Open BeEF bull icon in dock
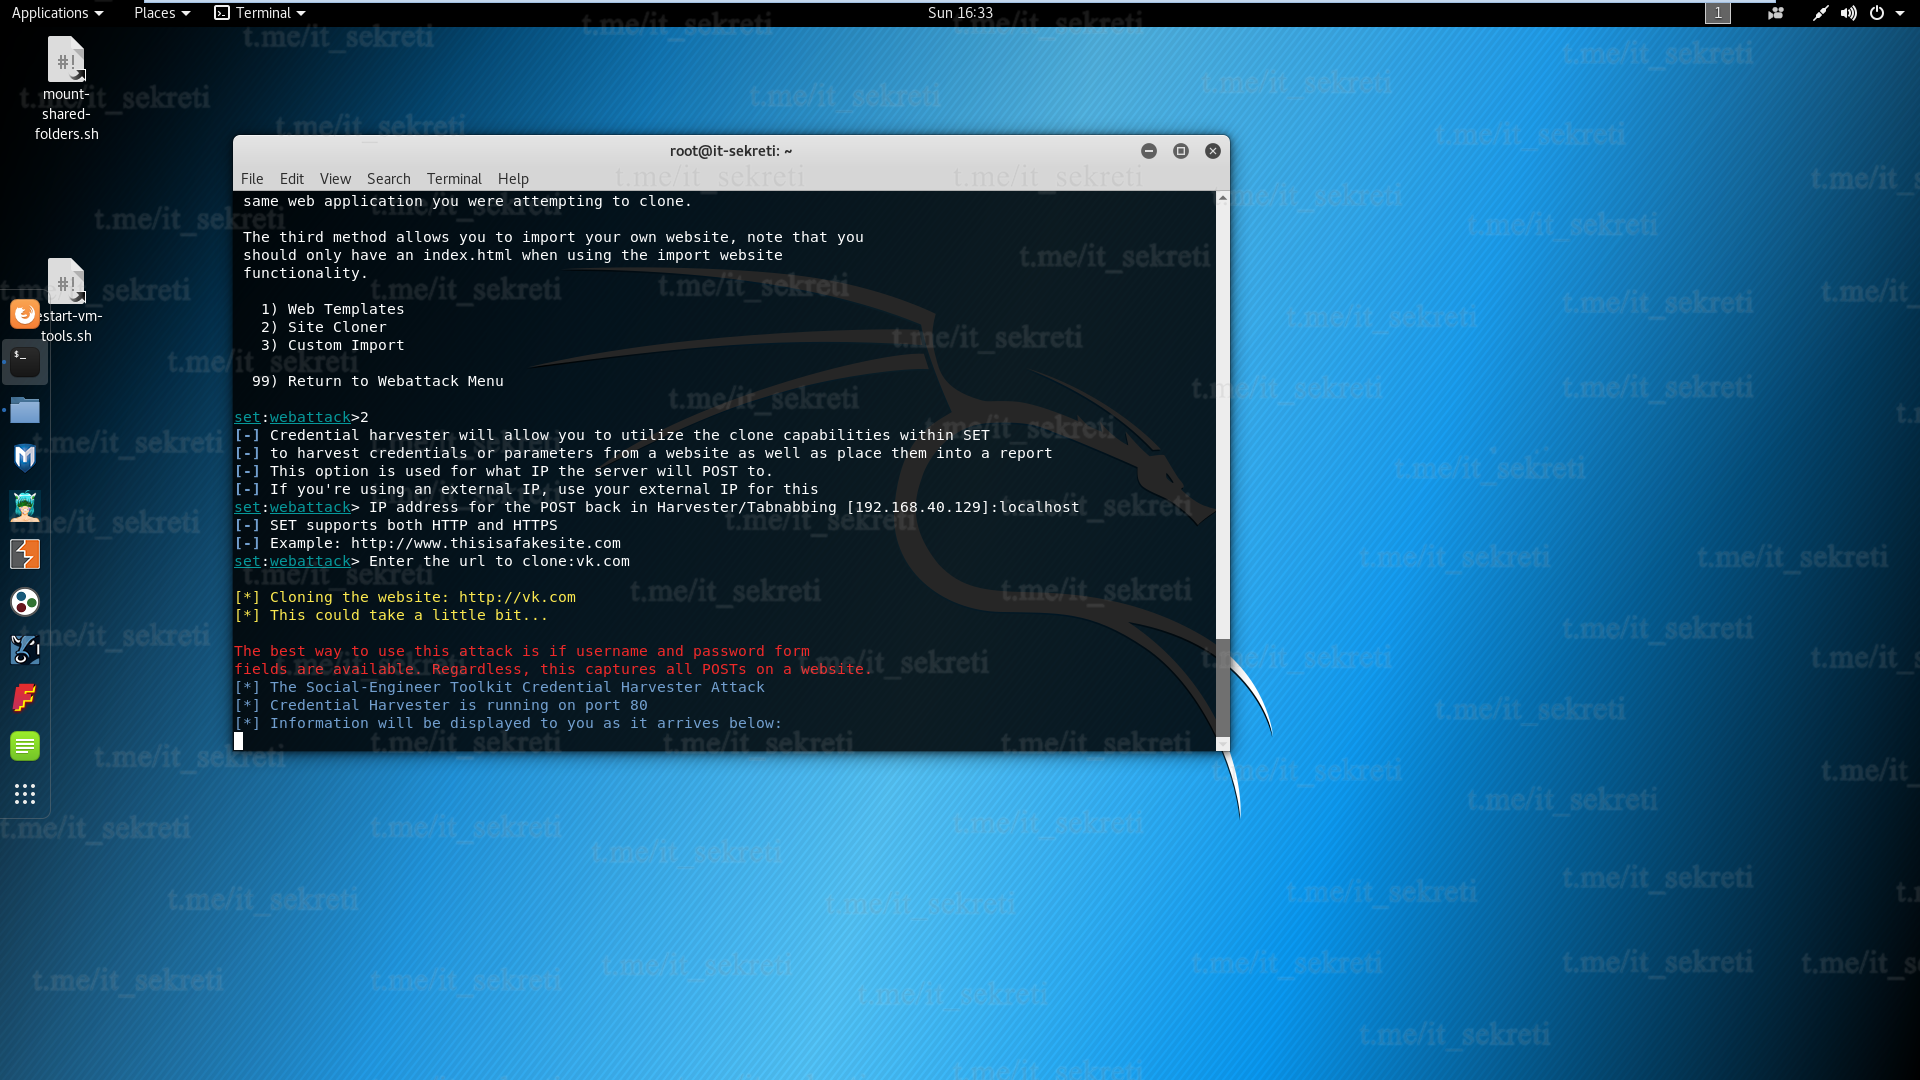 [x=25, y=650]
